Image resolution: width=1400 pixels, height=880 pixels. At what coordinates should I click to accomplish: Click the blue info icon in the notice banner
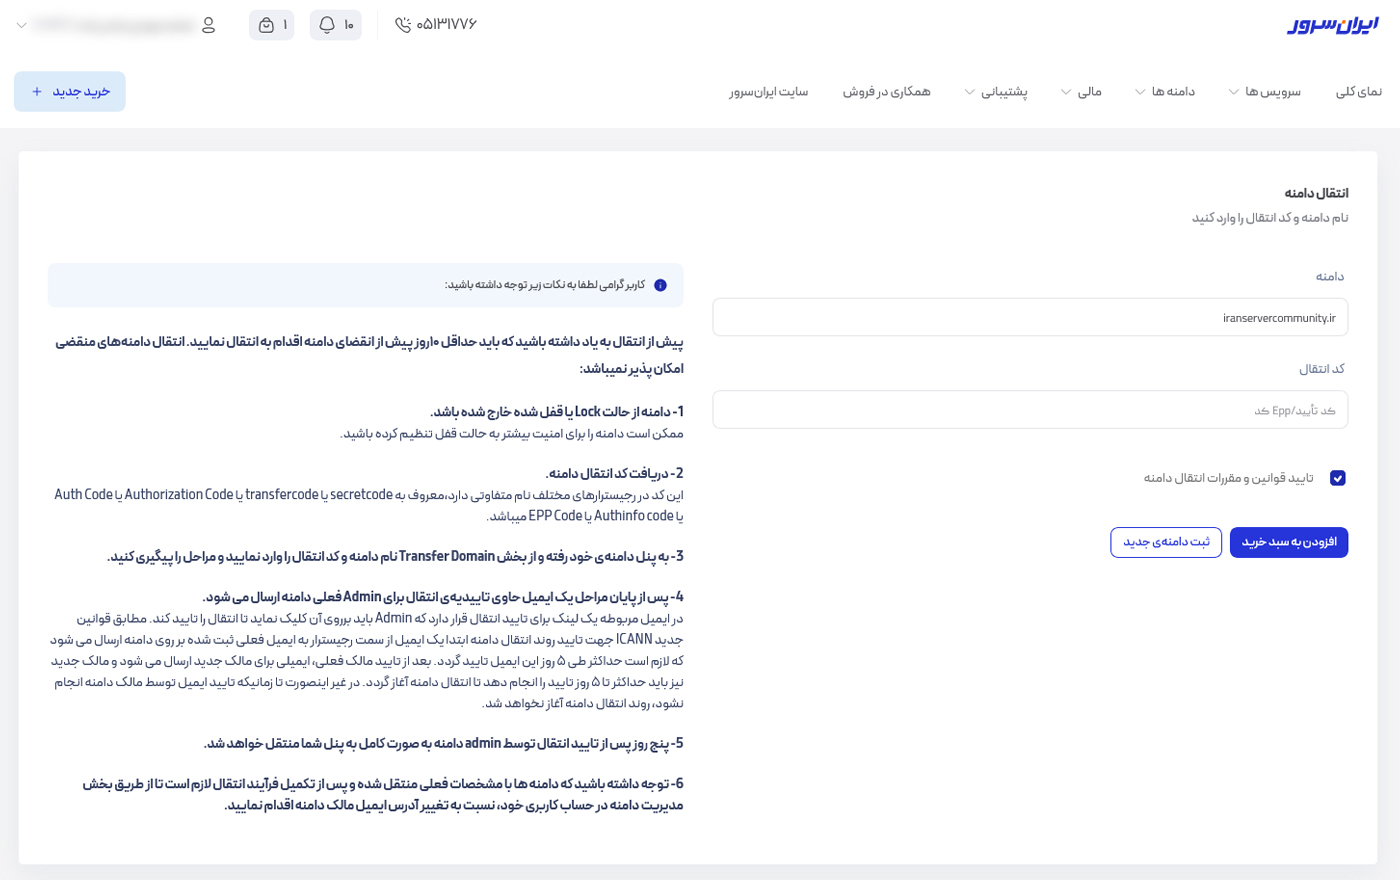(659, 285)
